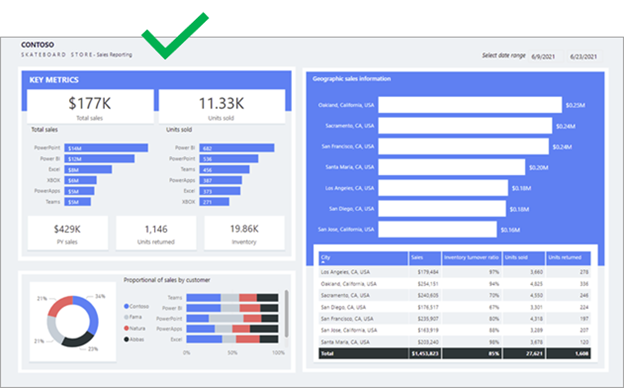Click "Sacramento, CA, USA" table row city
Viewport: 624px width, 388px height.
point(345,295)
